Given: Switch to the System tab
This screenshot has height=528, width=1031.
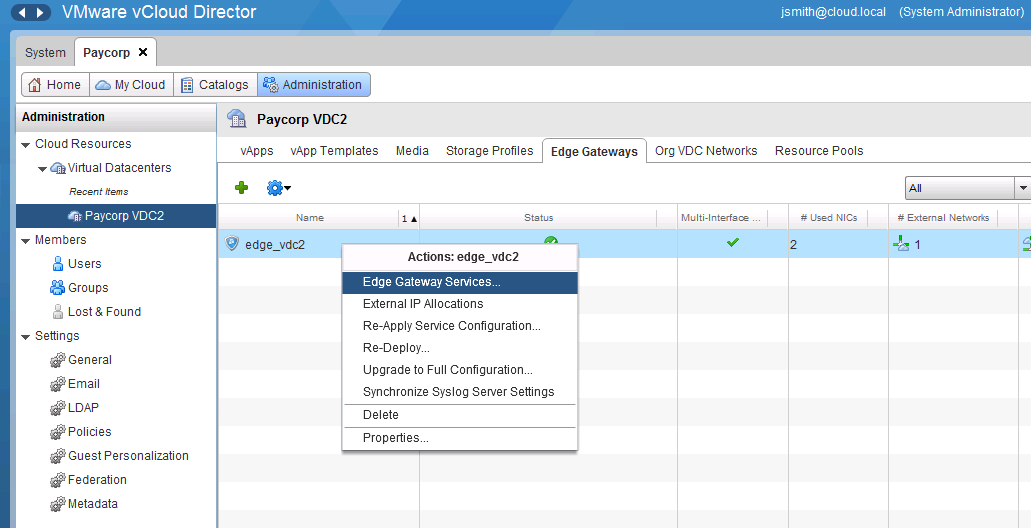Looking at the screenshot, I should tap(45, 53).
